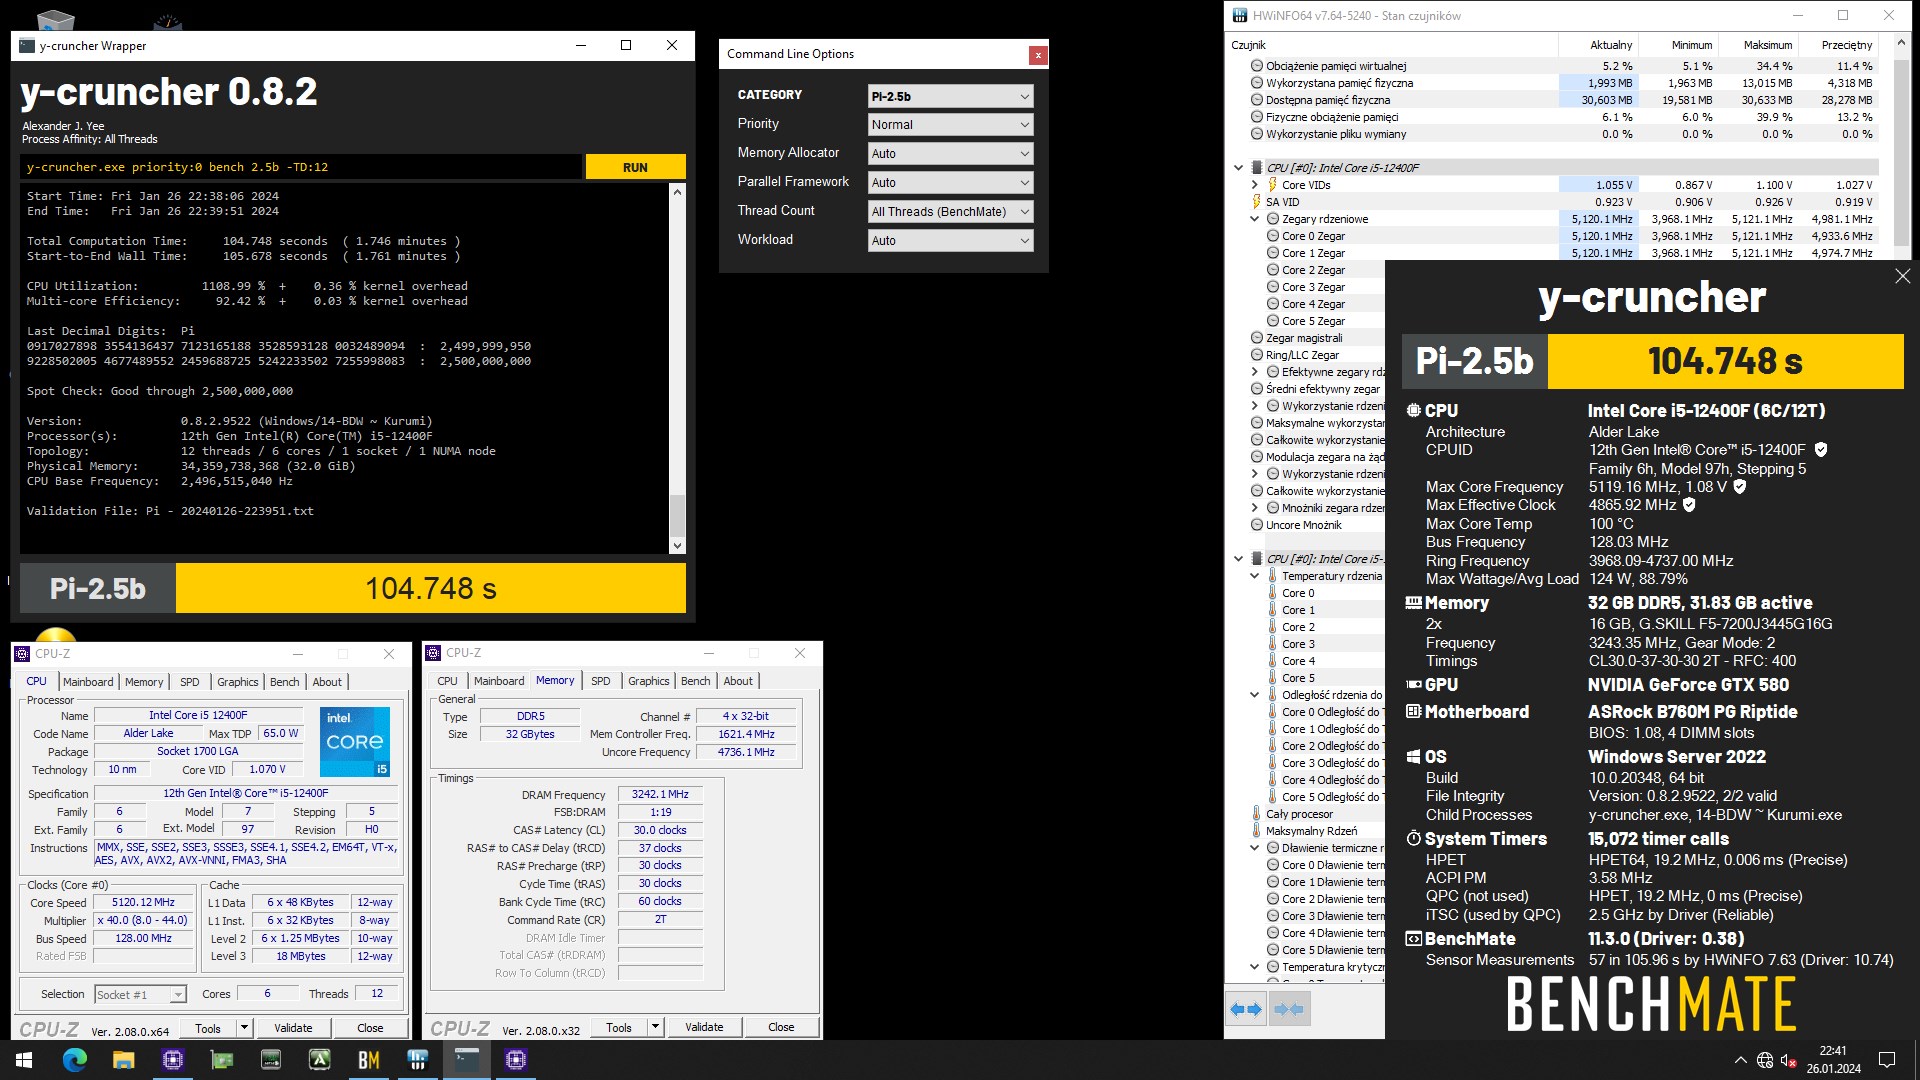Expand the Efektywne zegary node in HWiNFO
The height and width of the screenshot is (1080, 1920).
pyautogui.click(x=1254, y=372)
